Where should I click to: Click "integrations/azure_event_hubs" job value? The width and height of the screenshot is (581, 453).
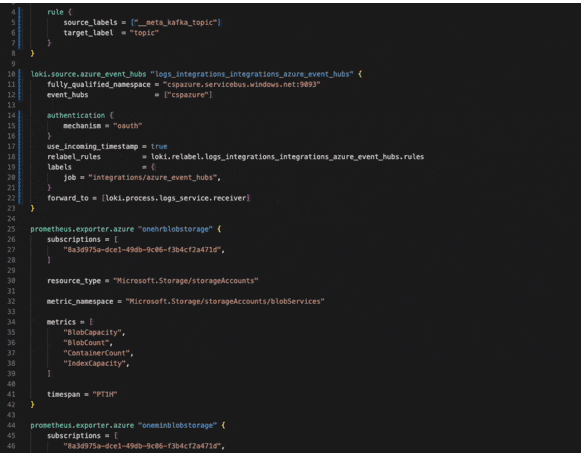153,178
